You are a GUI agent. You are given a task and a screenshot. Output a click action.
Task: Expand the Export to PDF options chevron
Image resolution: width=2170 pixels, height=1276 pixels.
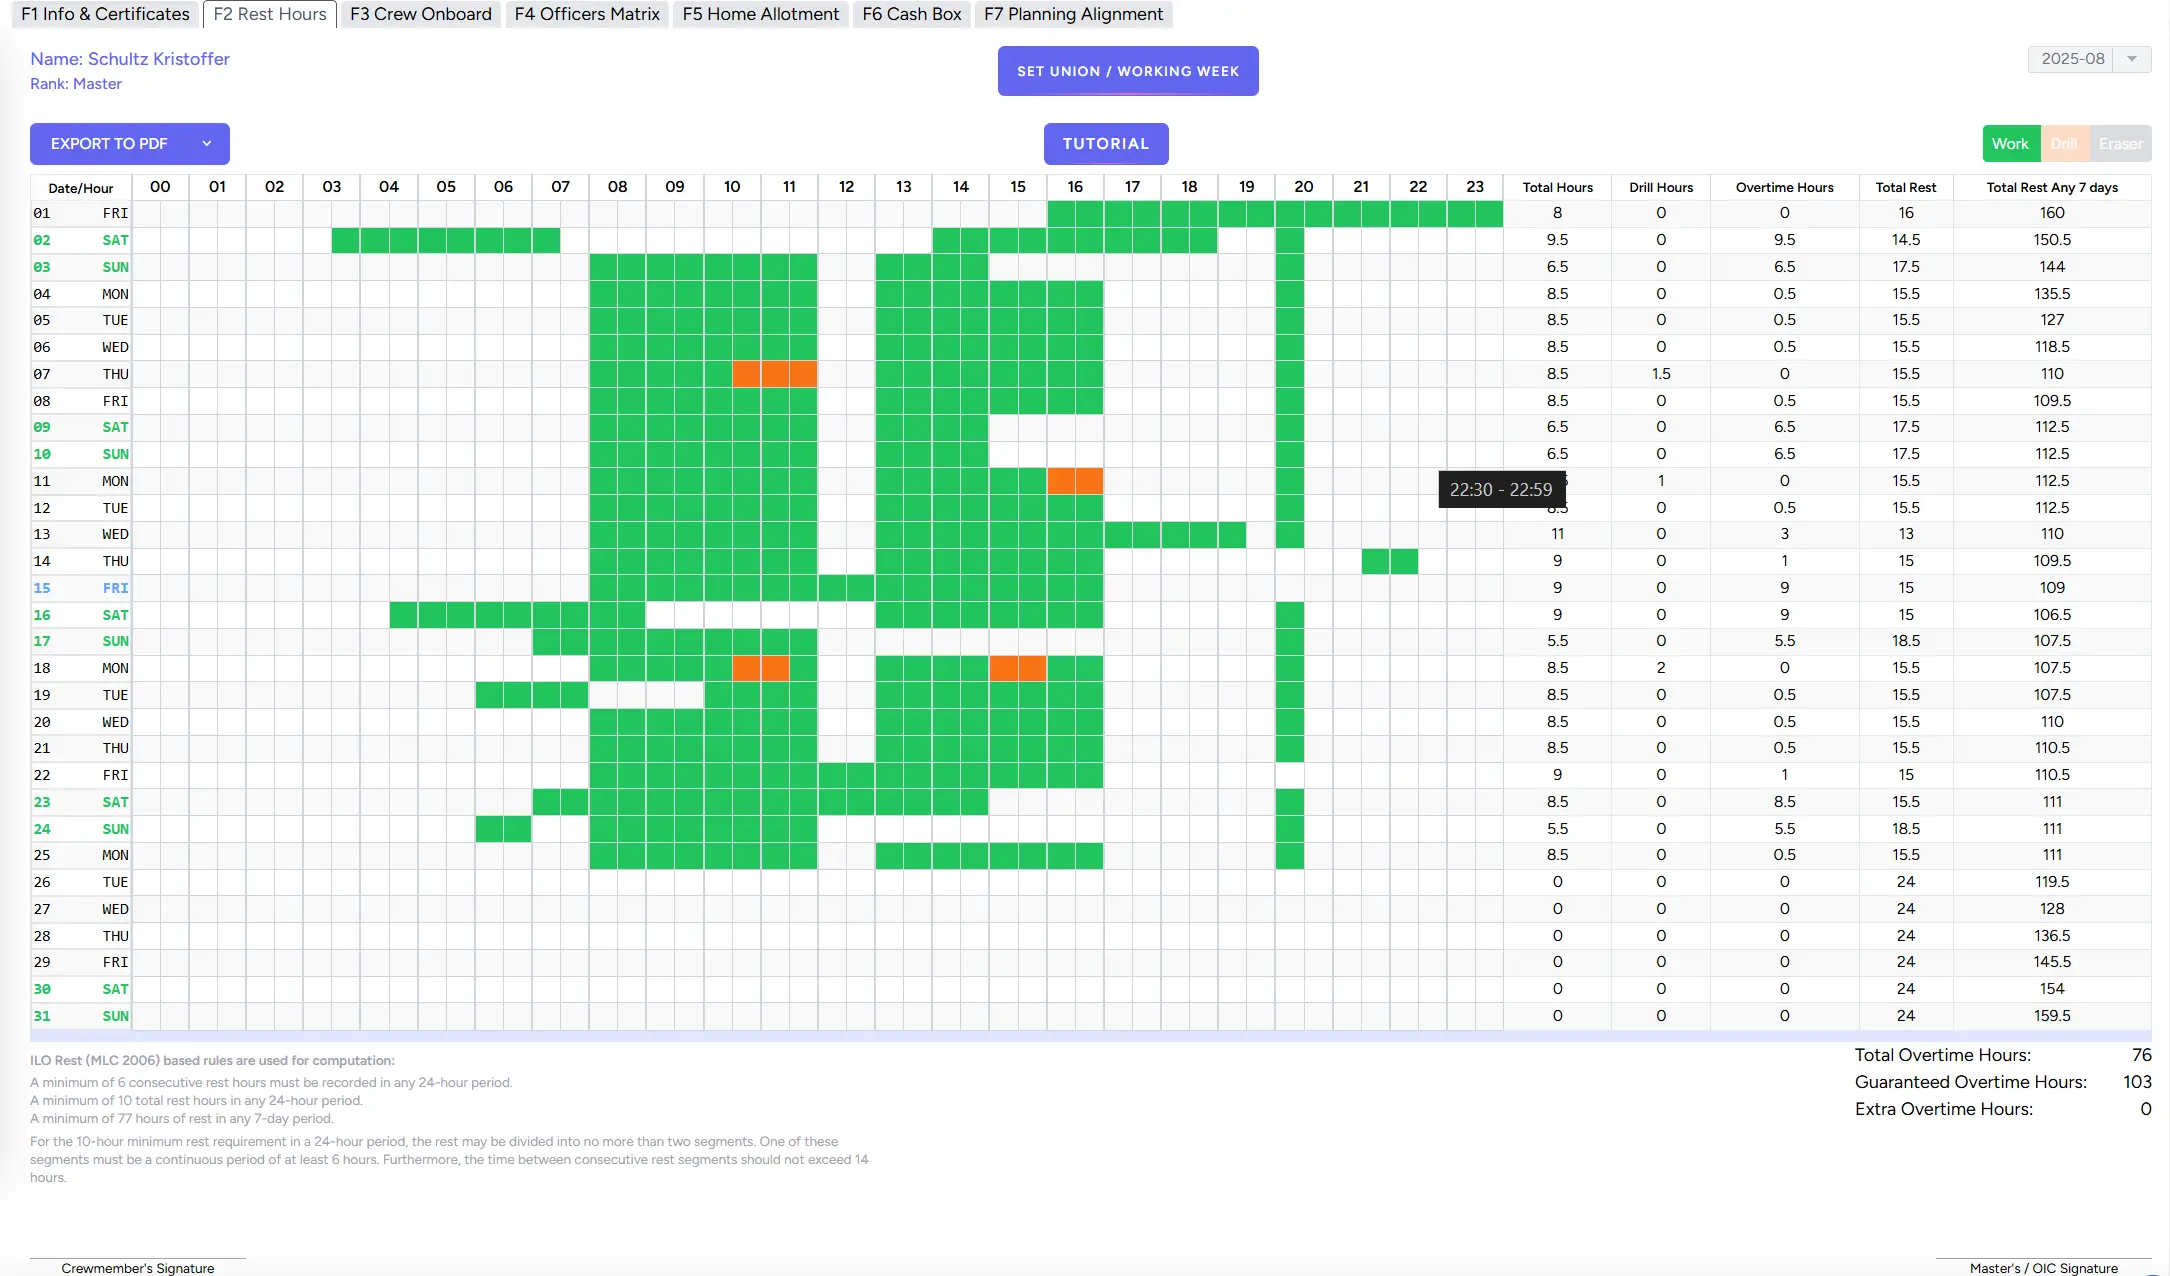pyautogui.click(x=207, y=143)
